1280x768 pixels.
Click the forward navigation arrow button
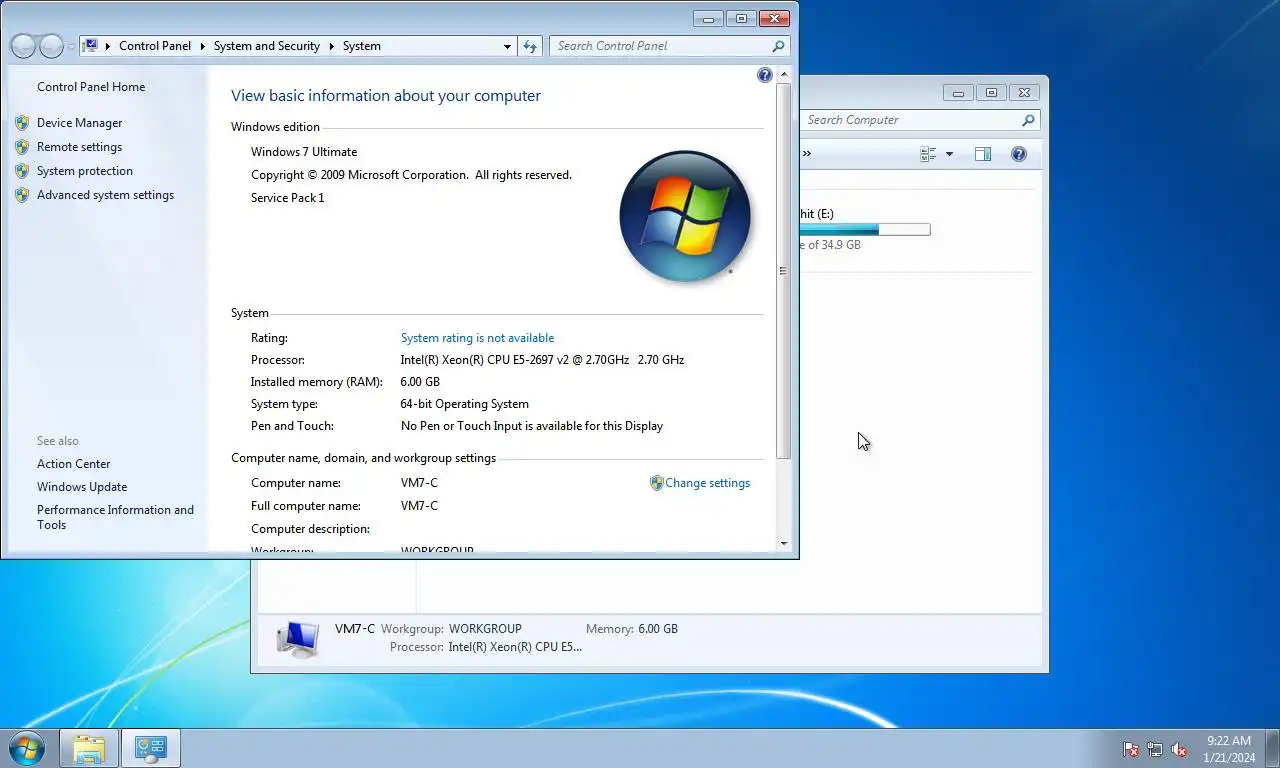(51, 46)
